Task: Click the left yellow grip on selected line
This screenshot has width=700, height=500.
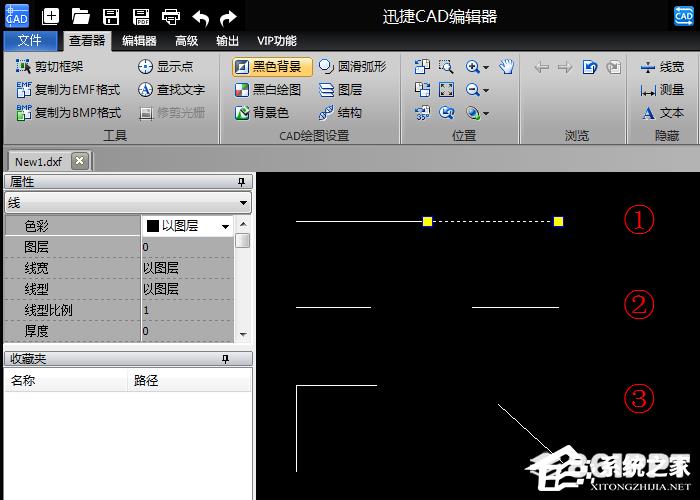Action: [427, 221]
